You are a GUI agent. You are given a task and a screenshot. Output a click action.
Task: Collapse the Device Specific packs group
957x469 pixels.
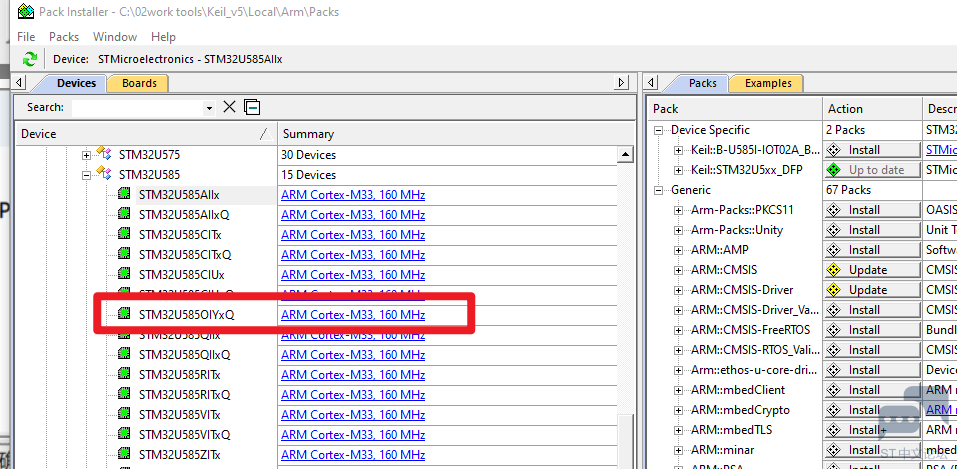click(659, 130)
